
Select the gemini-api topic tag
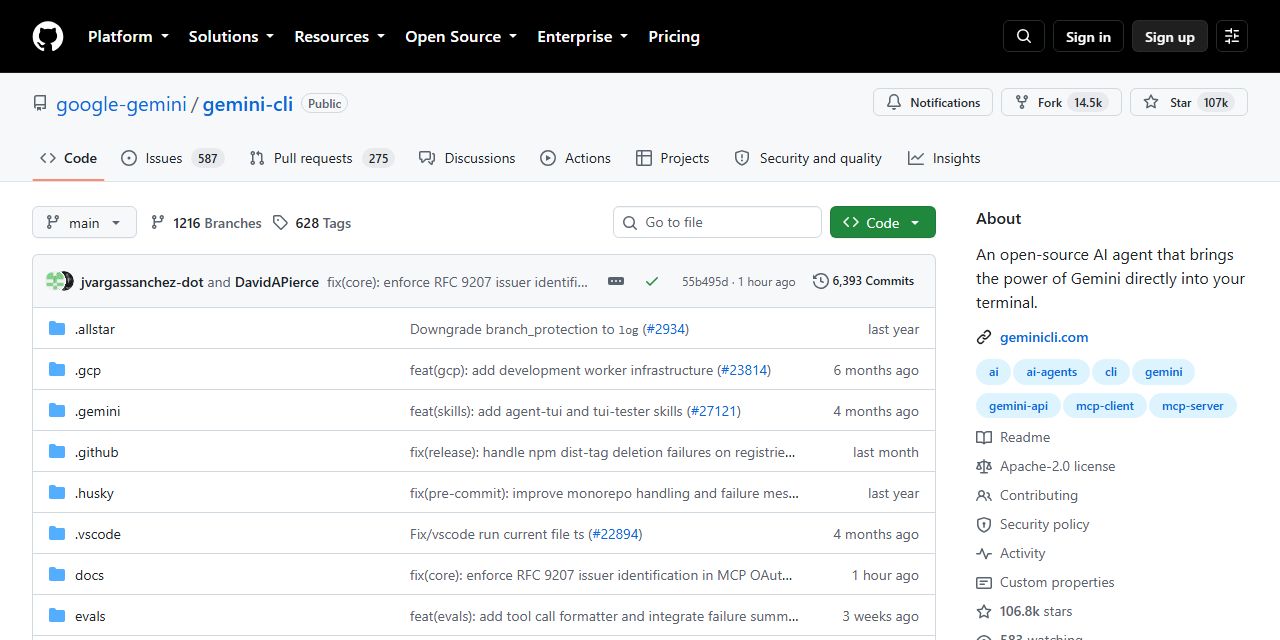click(x=1019, y=405)
